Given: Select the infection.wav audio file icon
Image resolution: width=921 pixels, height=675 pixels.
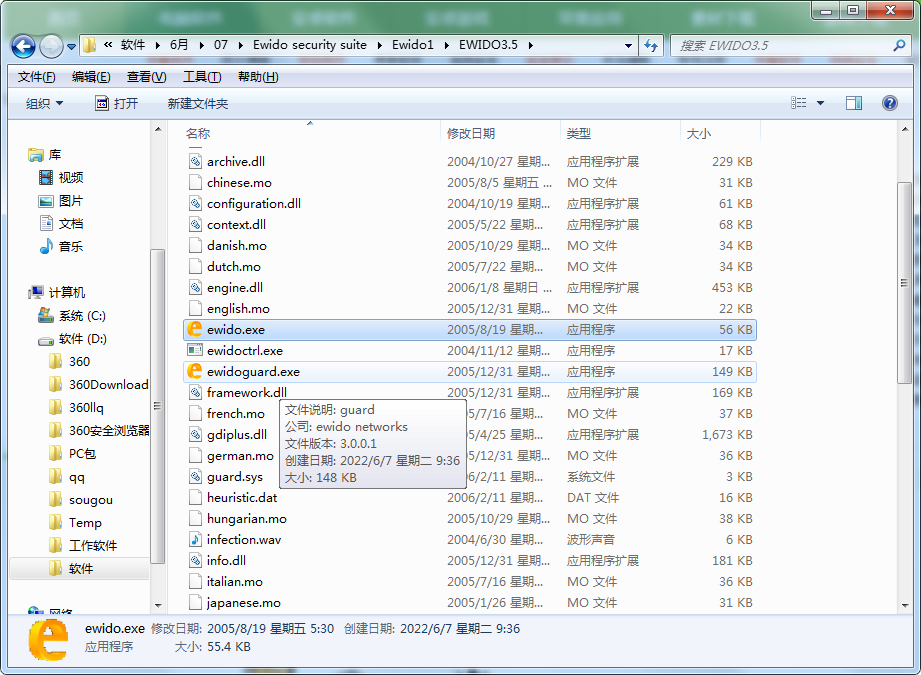Looking at the screenshot, I should 195,539.
